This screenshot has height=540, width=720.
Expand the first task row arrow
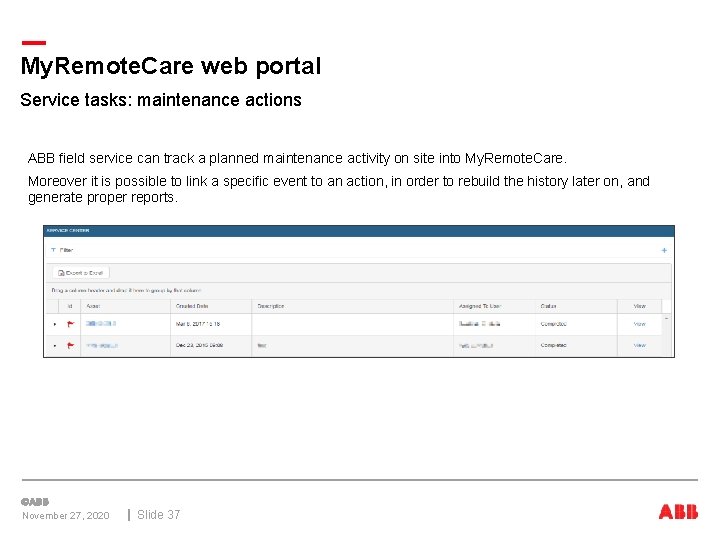(54, 324)
